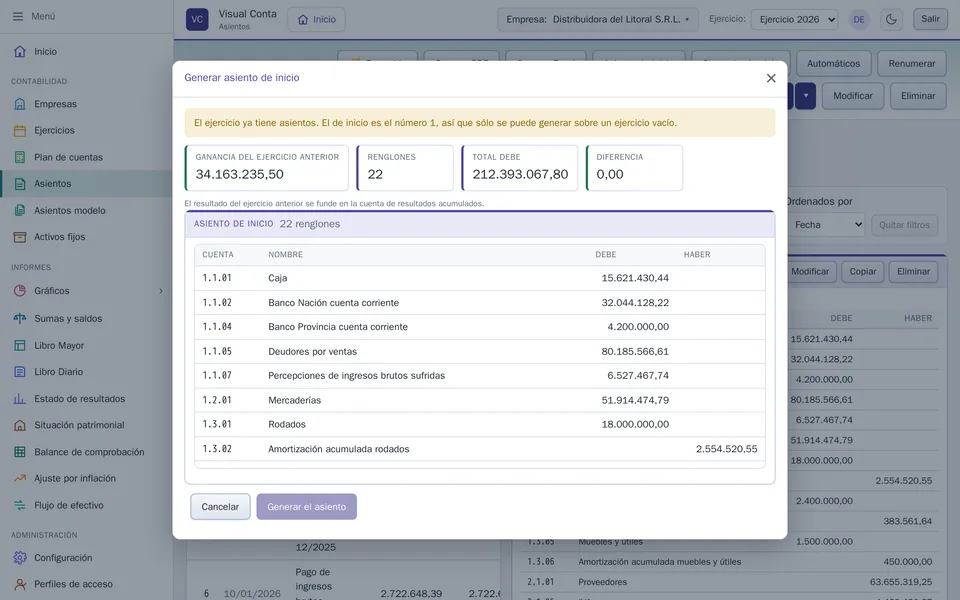The height and width of the screenshot is (600, 960).
Task: Click the Inicio house icon in sidebar
Action: pos(20,51)
